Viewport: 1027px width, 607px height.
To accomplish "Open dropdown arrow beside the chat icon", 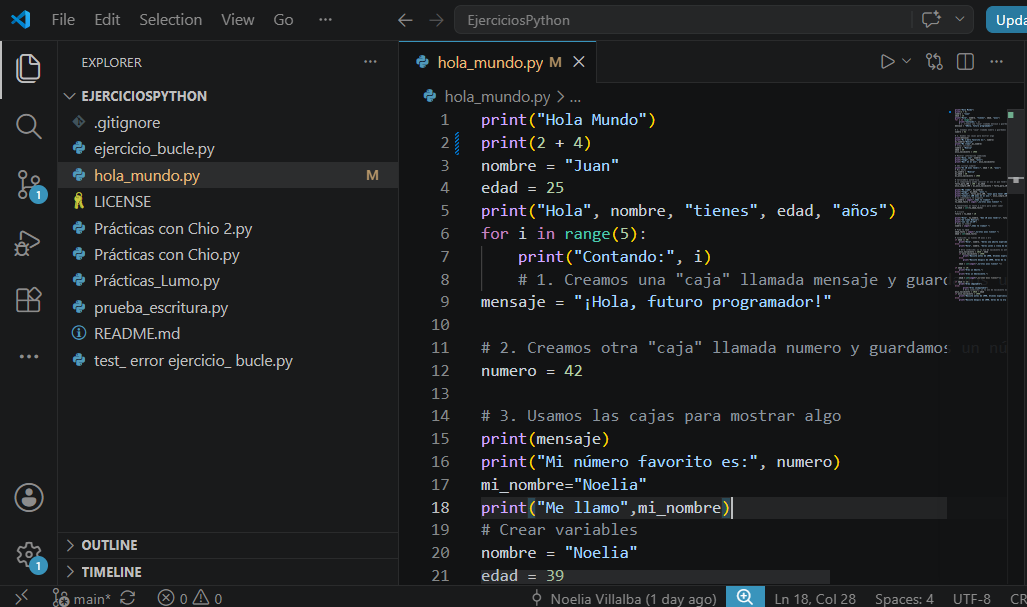I will pos(960,20).
